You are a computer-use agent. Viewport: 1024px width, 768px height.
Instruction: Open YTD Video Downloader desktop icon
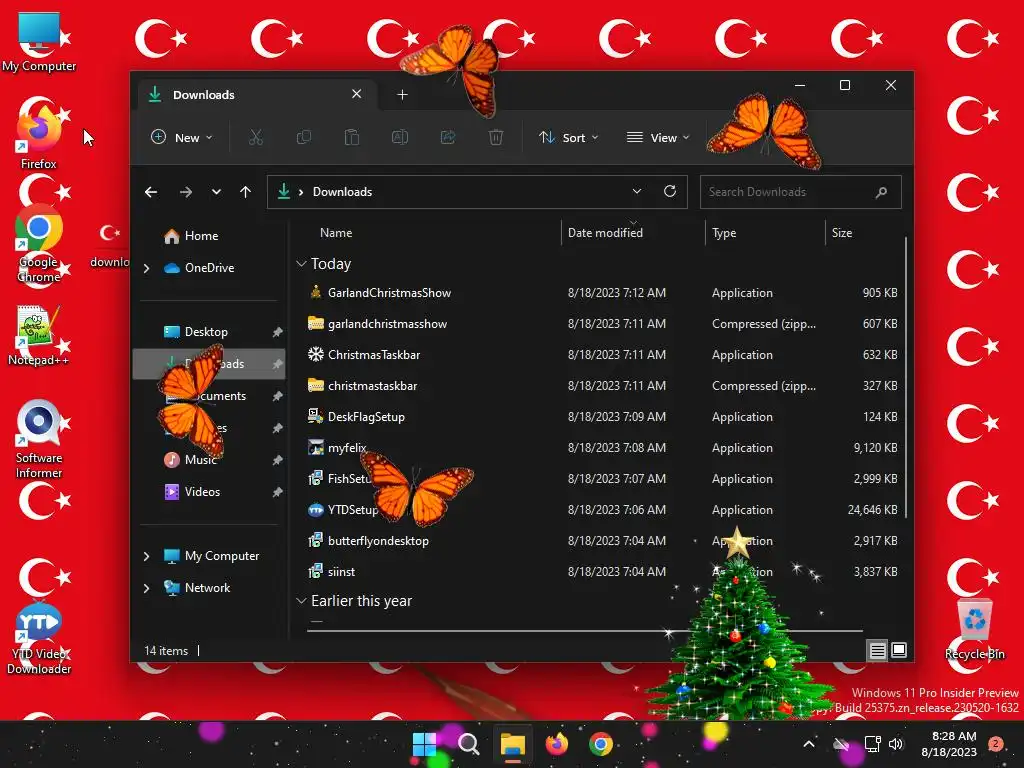(x=39, y=639)
